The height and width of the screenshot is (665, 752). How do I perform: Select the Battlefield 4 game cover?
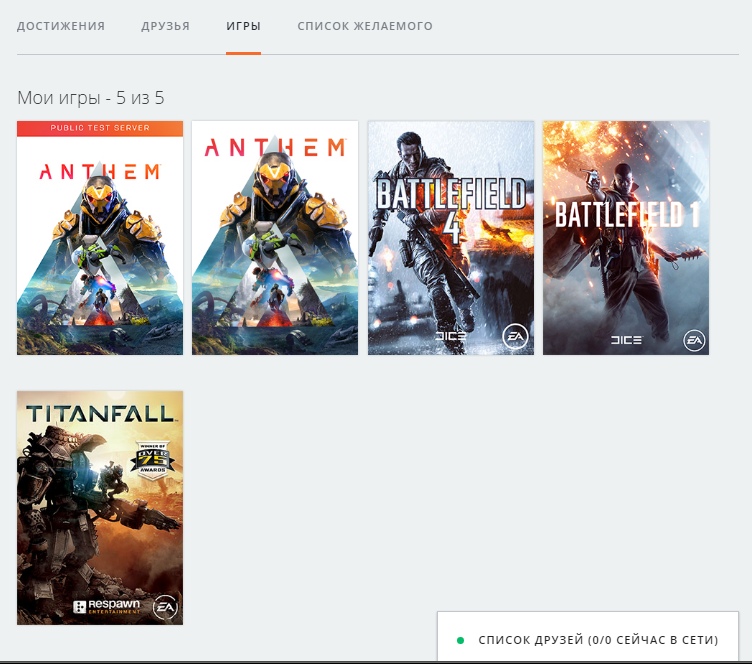pos(451,238)
